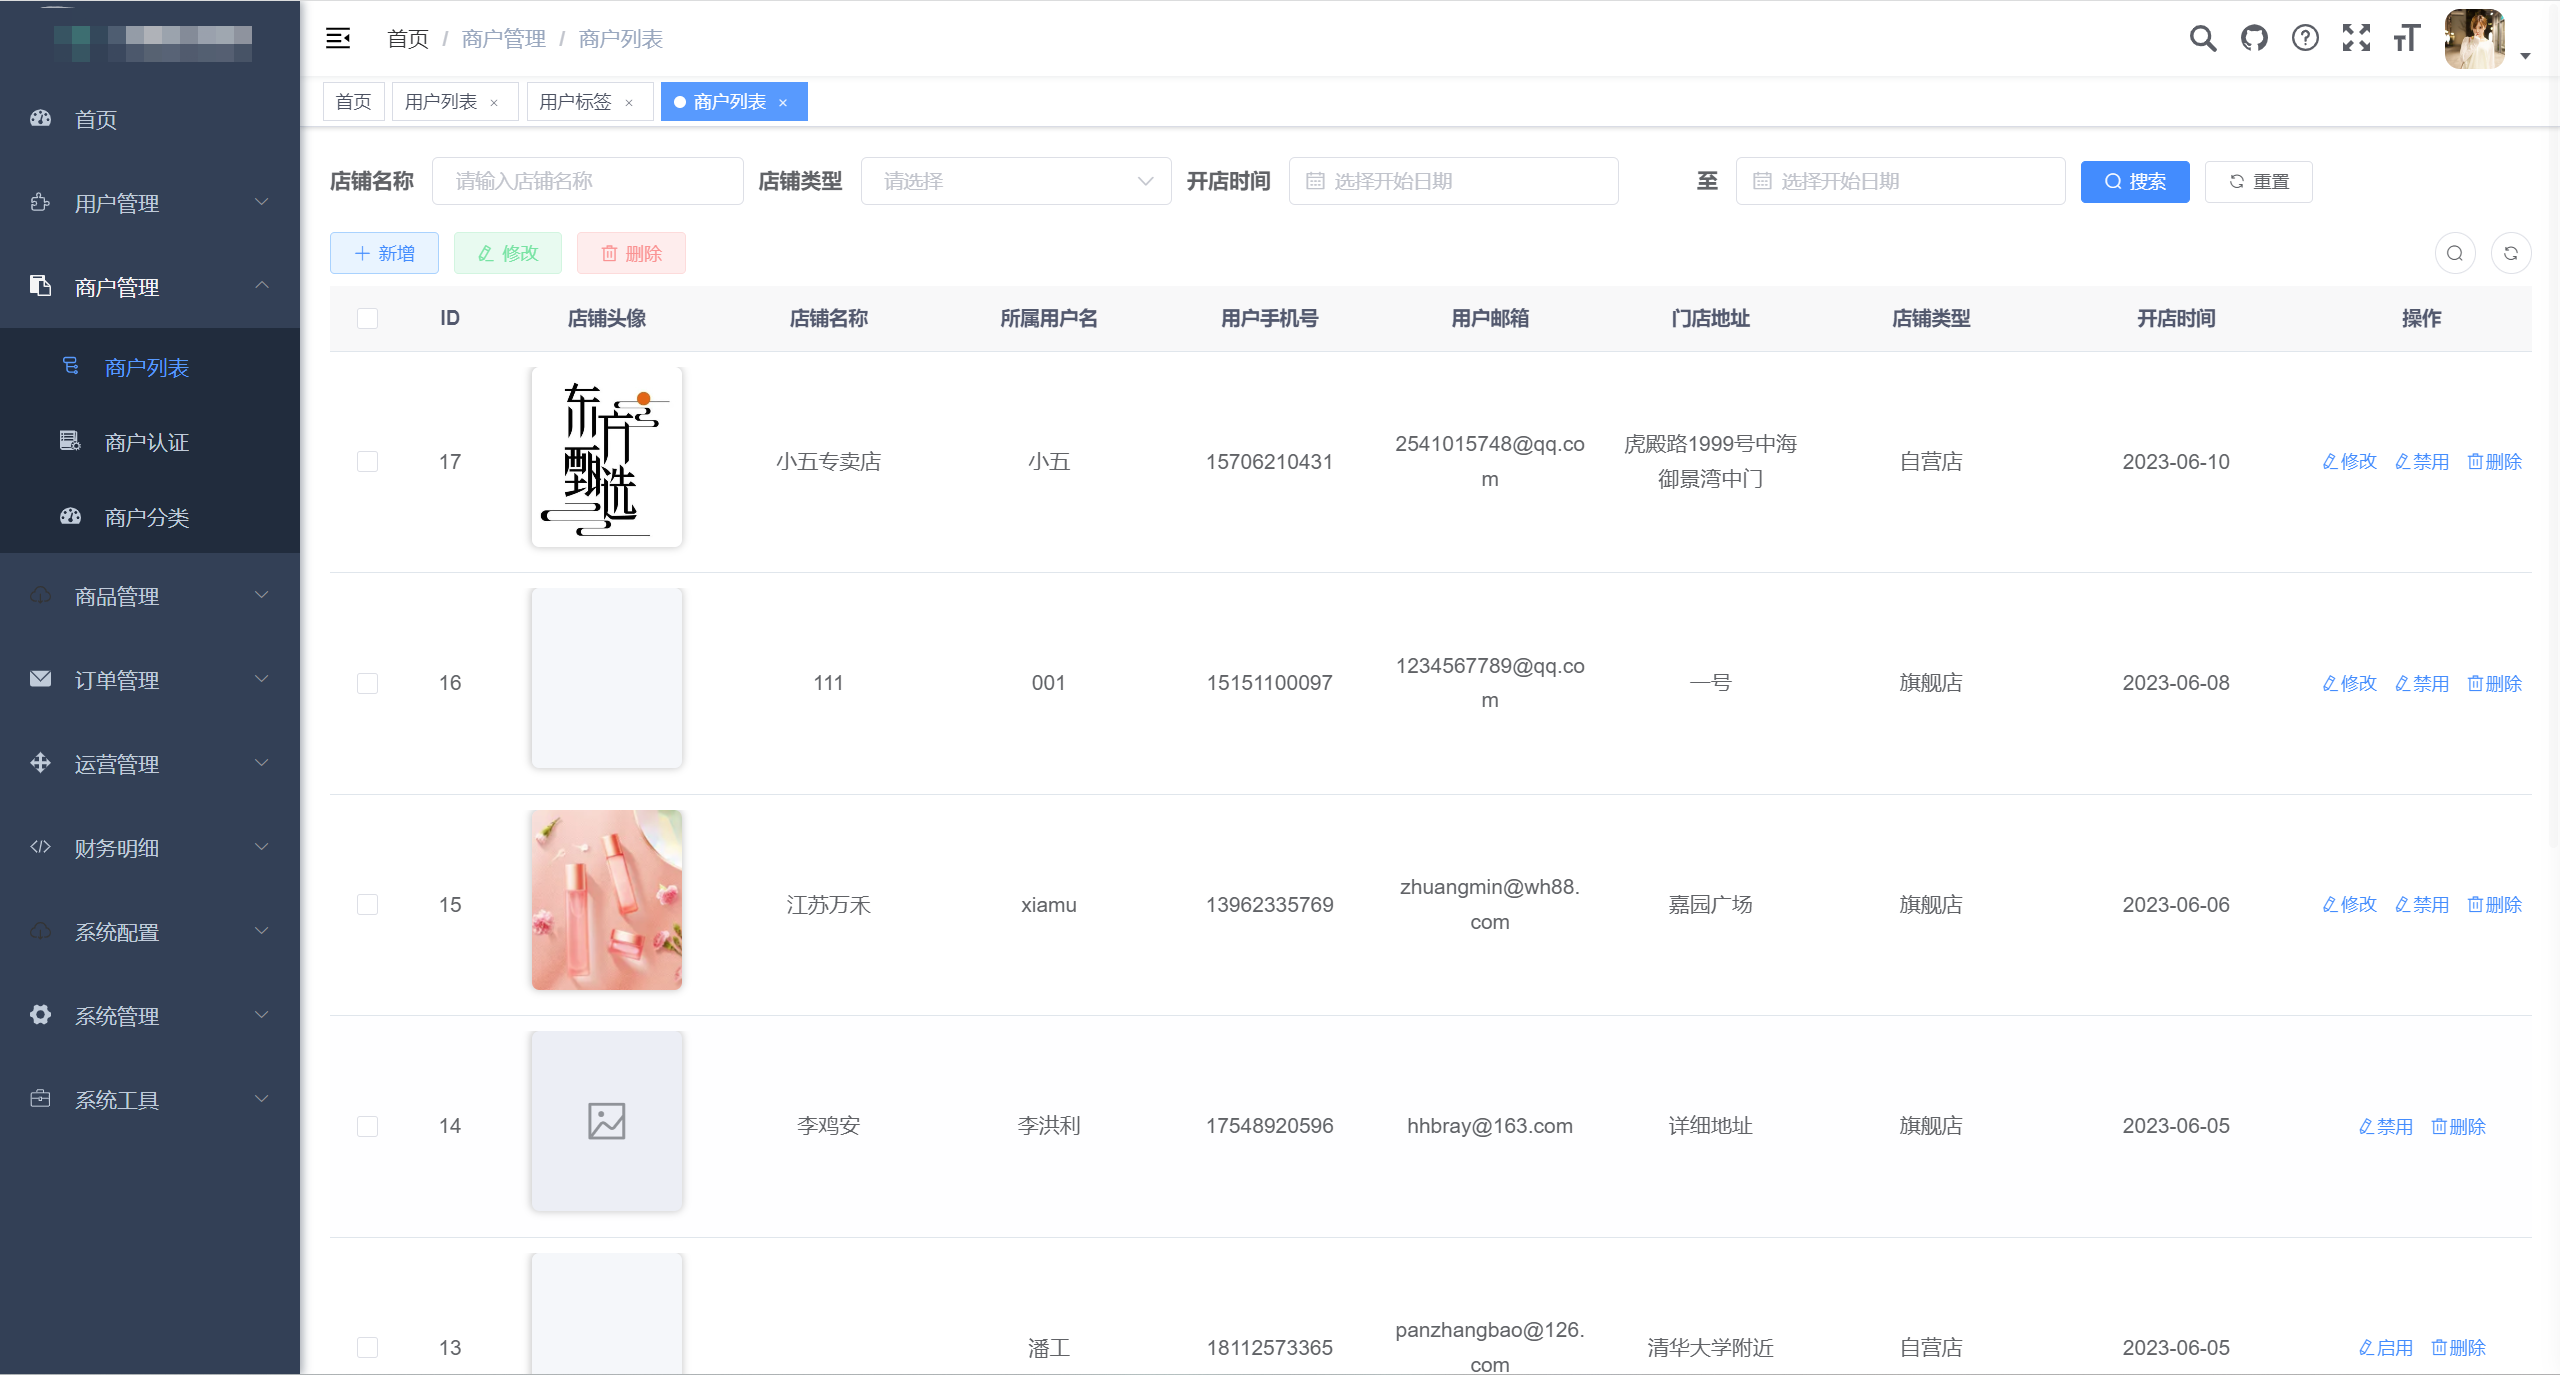Click the 重置 button
Viewport: 2560px width, 1375px height.
(2259, 181)
